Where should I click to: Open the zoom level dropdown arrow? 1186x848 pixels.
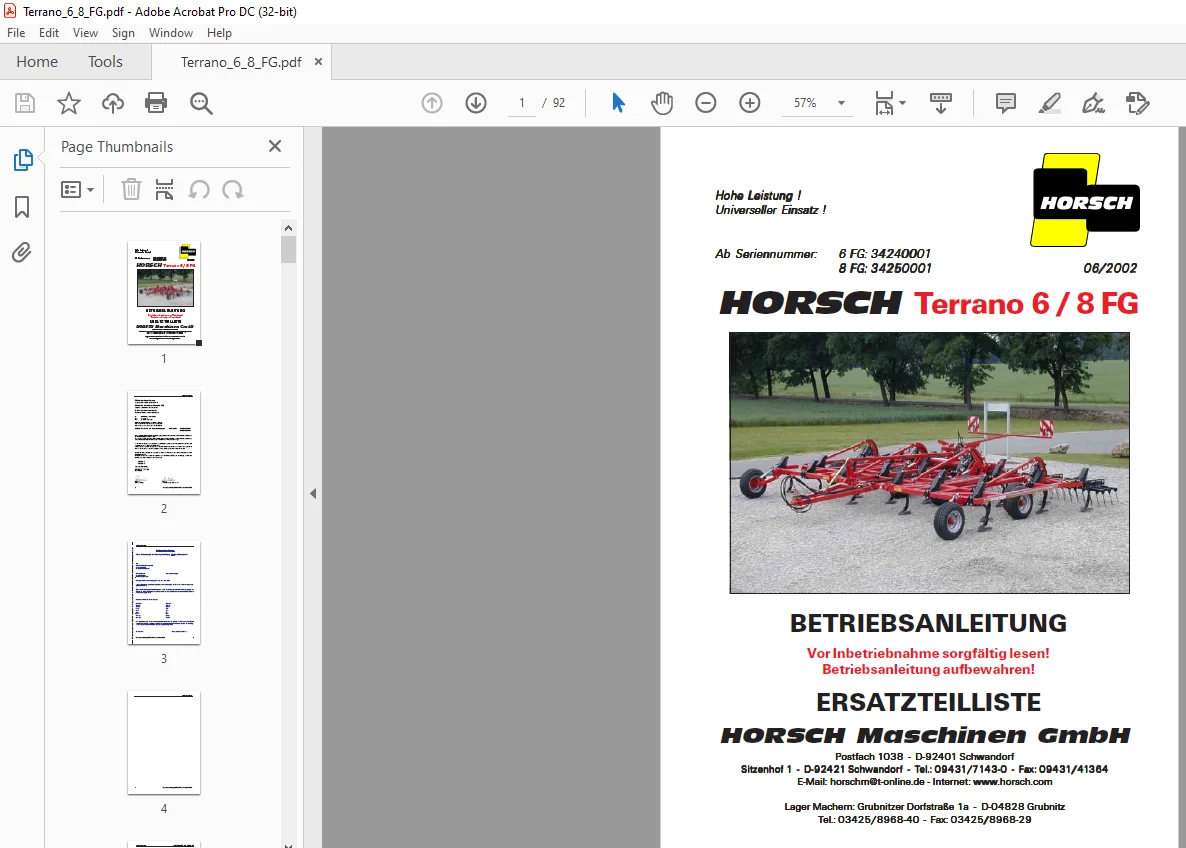841,103
